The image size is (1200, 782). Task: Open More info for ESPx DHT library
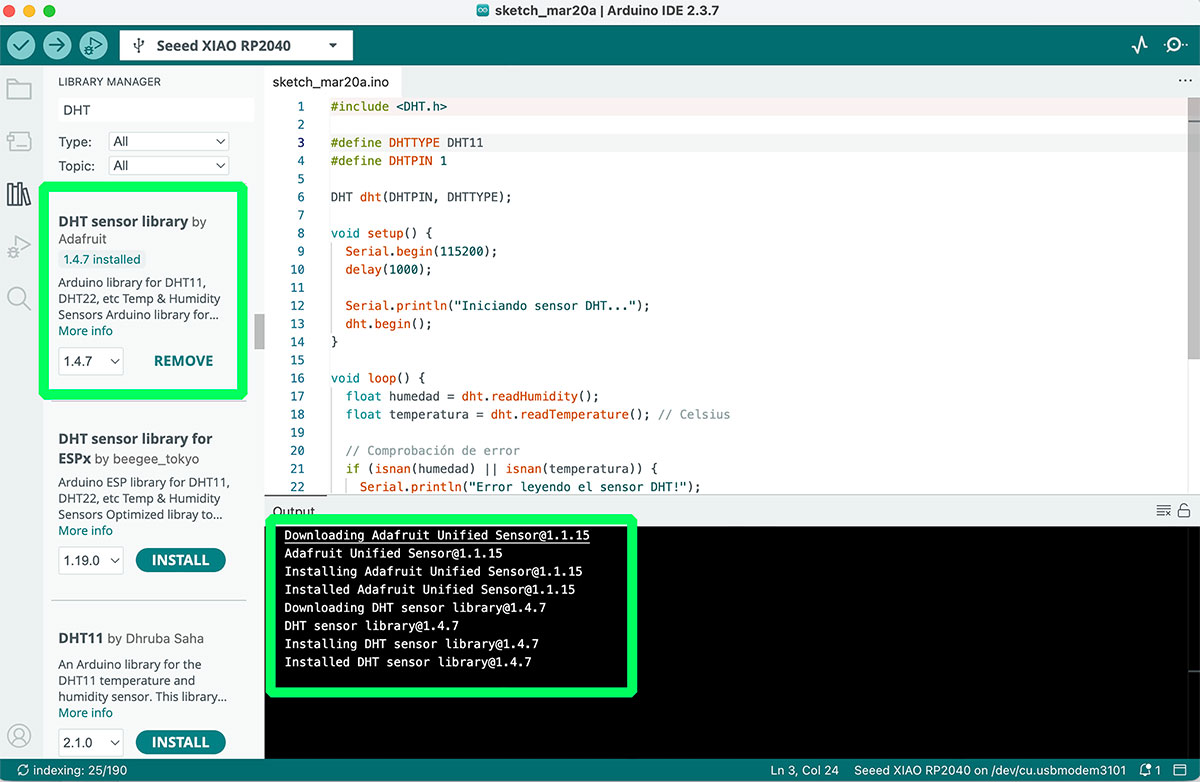point(85,531)
